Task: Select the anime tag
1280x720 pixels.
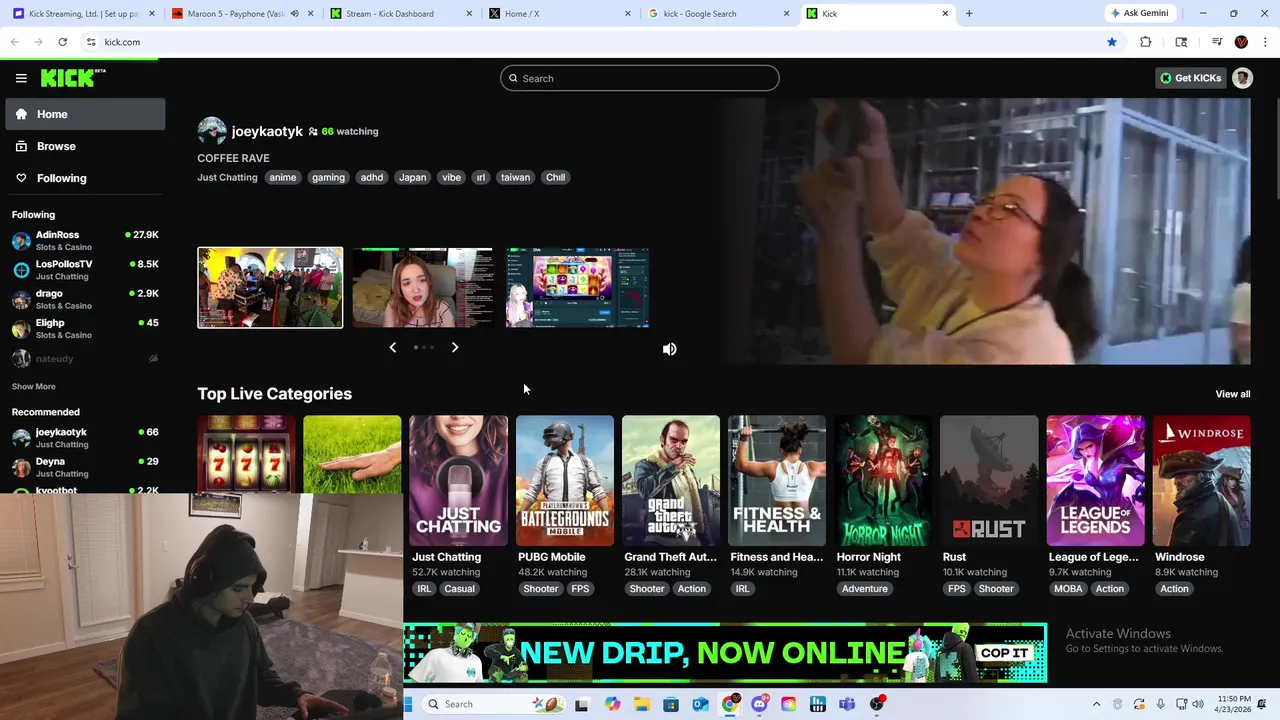Action: (283, 177)
